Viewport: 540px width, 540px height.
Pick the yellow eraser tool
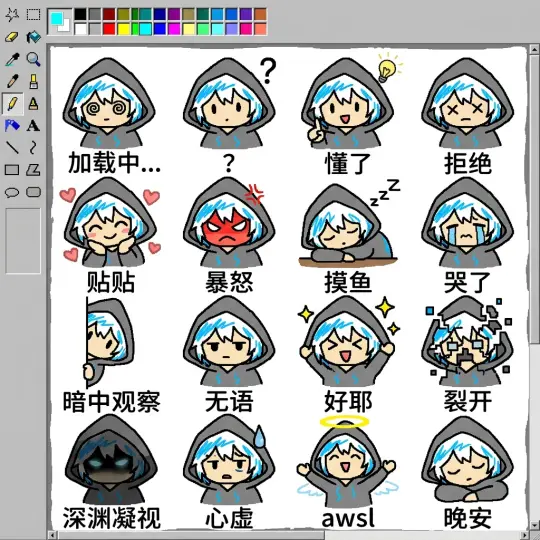pos(12,37)
